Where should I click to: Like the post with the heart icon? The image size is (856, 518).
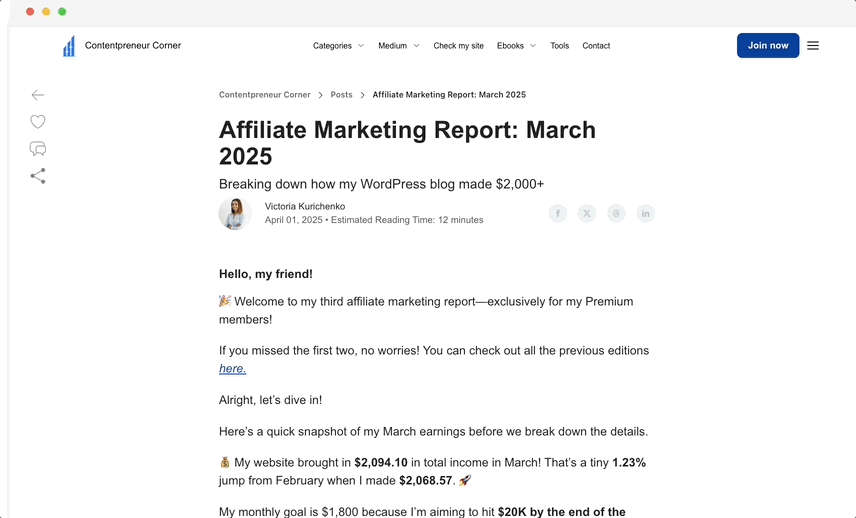(38, 122)
